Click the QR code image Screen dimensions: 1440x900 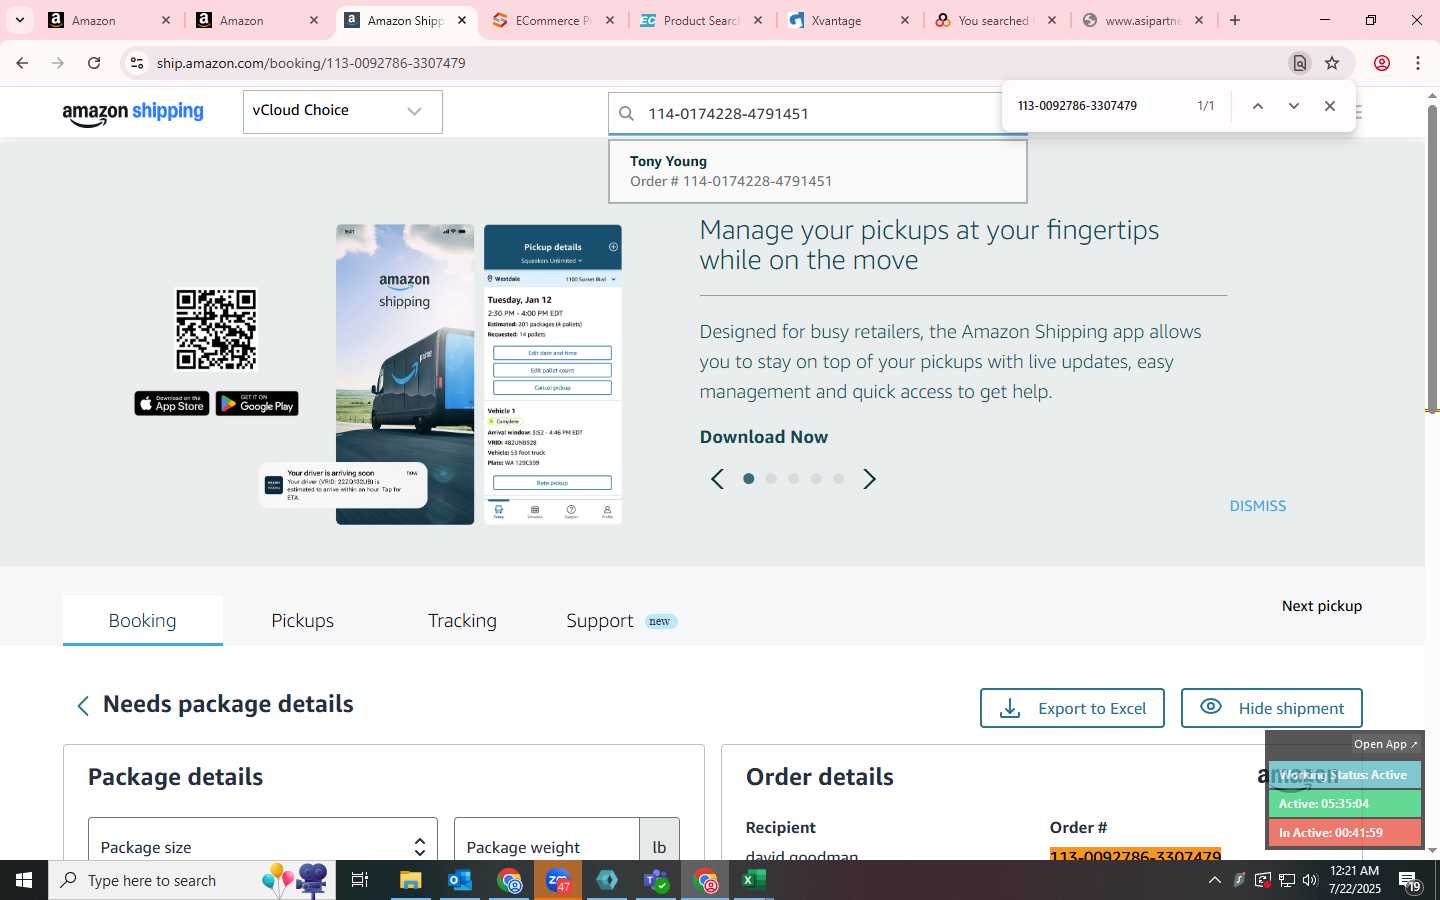(x=216, y=330)
